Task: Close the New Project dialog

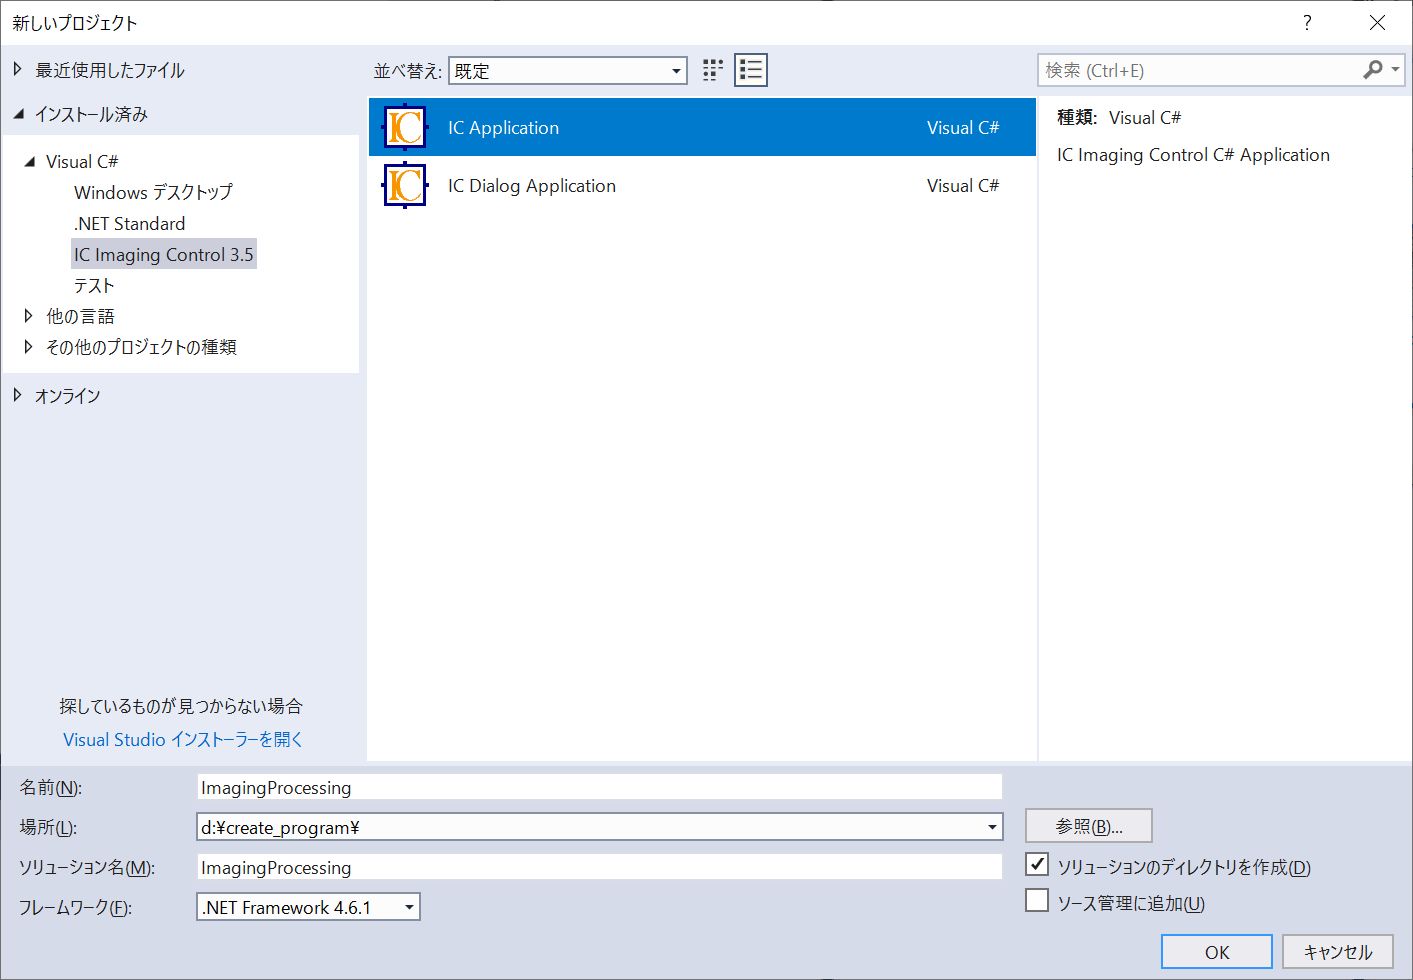Action: pyautogui.click(x=1377, y=23)
